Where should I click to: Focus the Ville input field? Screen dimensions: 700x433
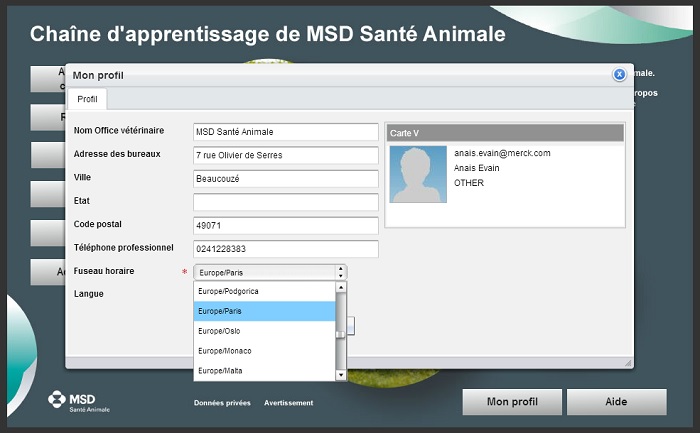[286, 179]
